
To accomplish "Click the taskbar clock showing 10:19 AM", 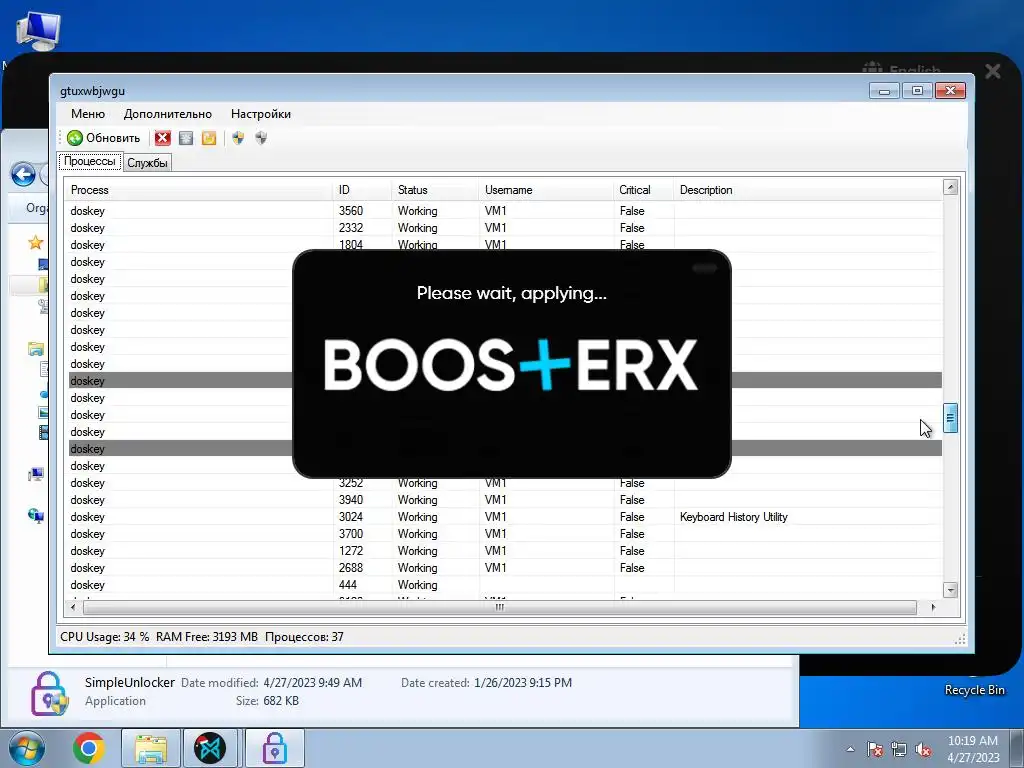I will pos(973,749).
